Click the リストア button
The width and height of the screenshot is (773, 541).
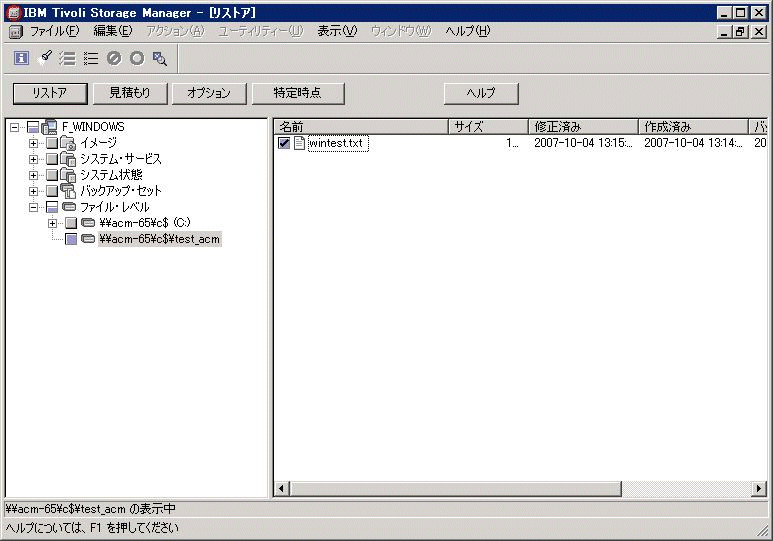pyautogui.click(x=50, y=93)
